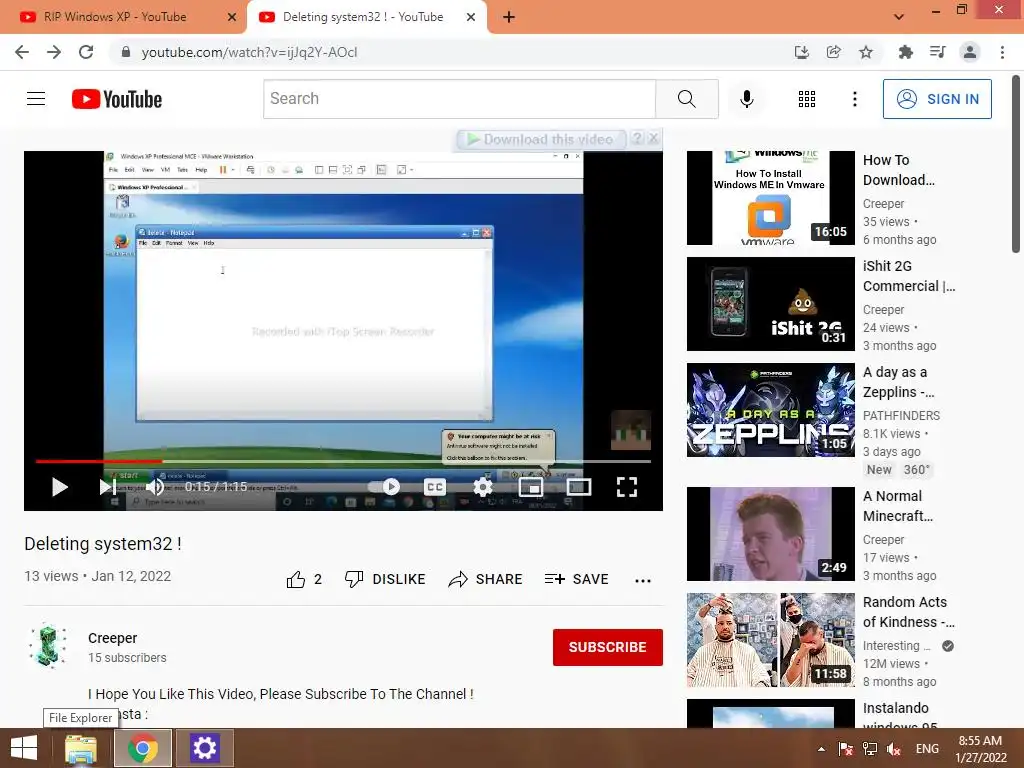Image resolution: width=1024 pixels, height=768 pixels.
Task: Click the red SUBSCRIBE button
Action: [x=607, y=647]
